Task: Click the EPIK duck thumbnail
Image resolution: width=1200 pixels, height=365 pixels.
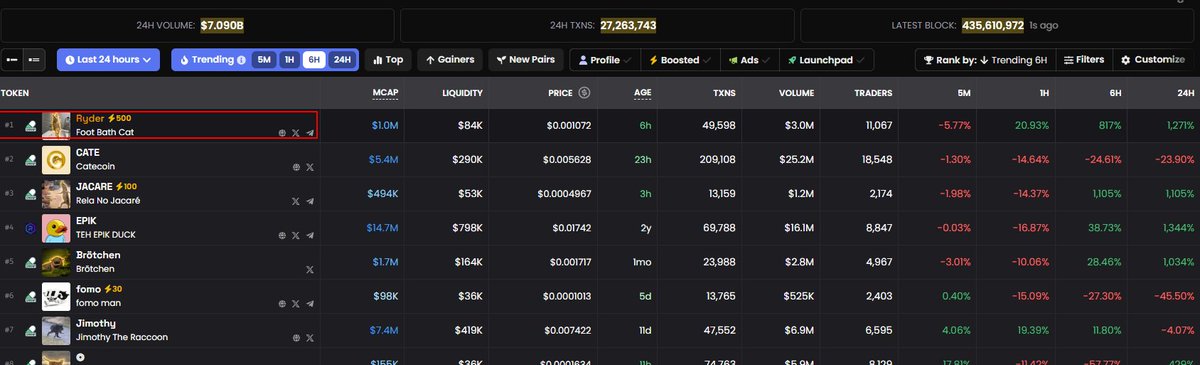Action: (x=56, y=228)
